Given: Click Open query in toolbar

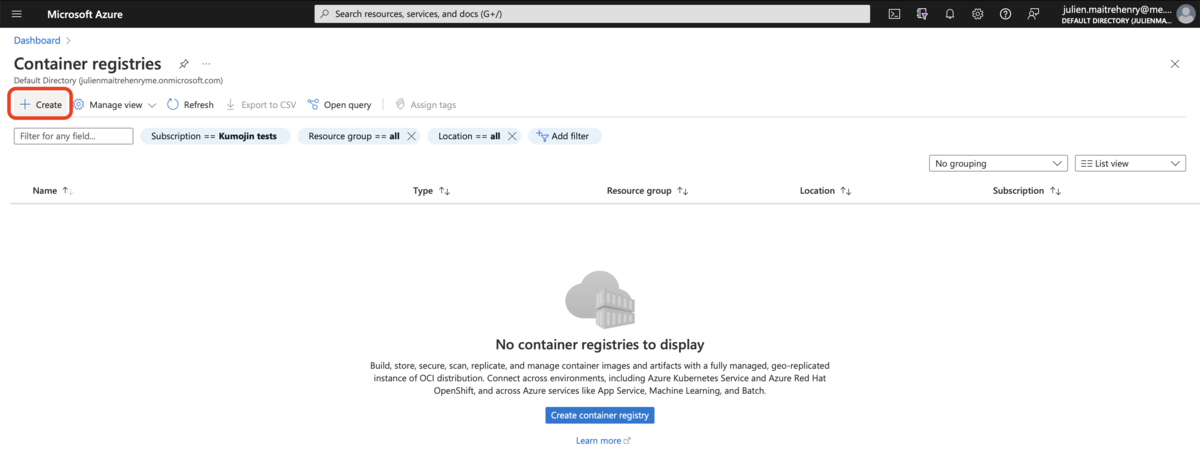Looking at the screenshot, I should (x=339, y=104).
